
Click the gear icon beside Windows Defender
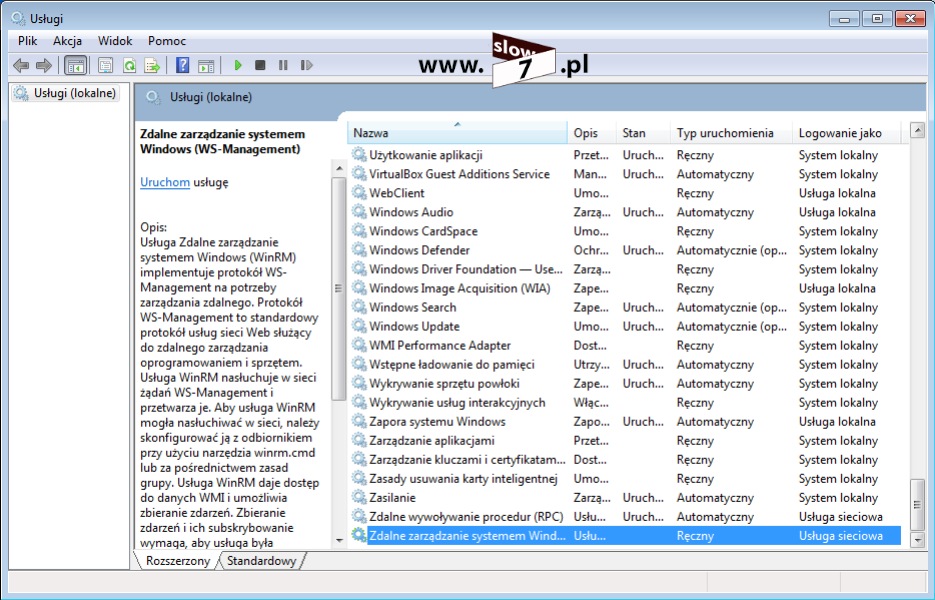[358, 250]
